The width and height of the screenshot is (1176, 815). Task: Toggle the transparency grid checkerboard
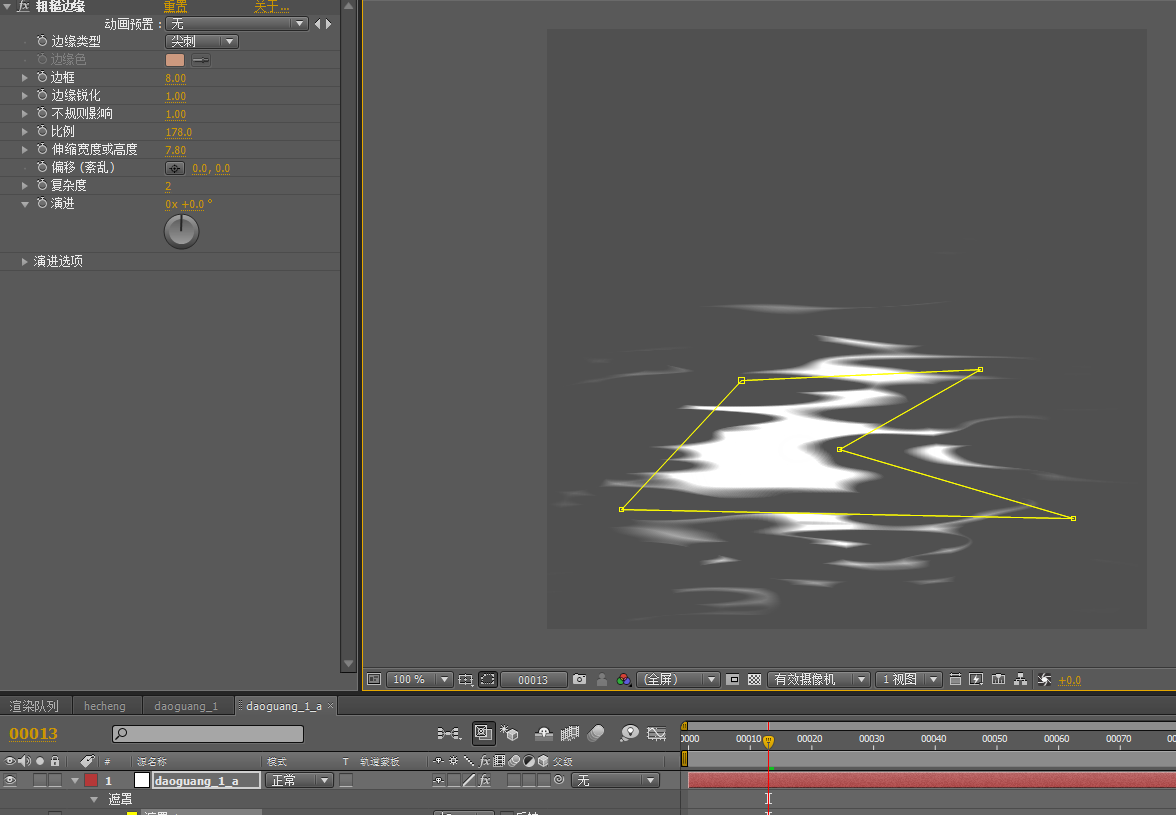pyautogui.click(x=754, y=679)
